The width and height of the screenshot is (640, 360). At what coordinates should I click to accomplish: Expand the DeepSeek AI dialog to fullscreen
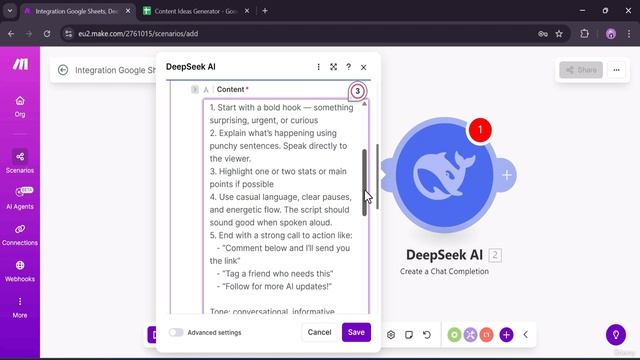pyautogui.click(x=333, y=67)
